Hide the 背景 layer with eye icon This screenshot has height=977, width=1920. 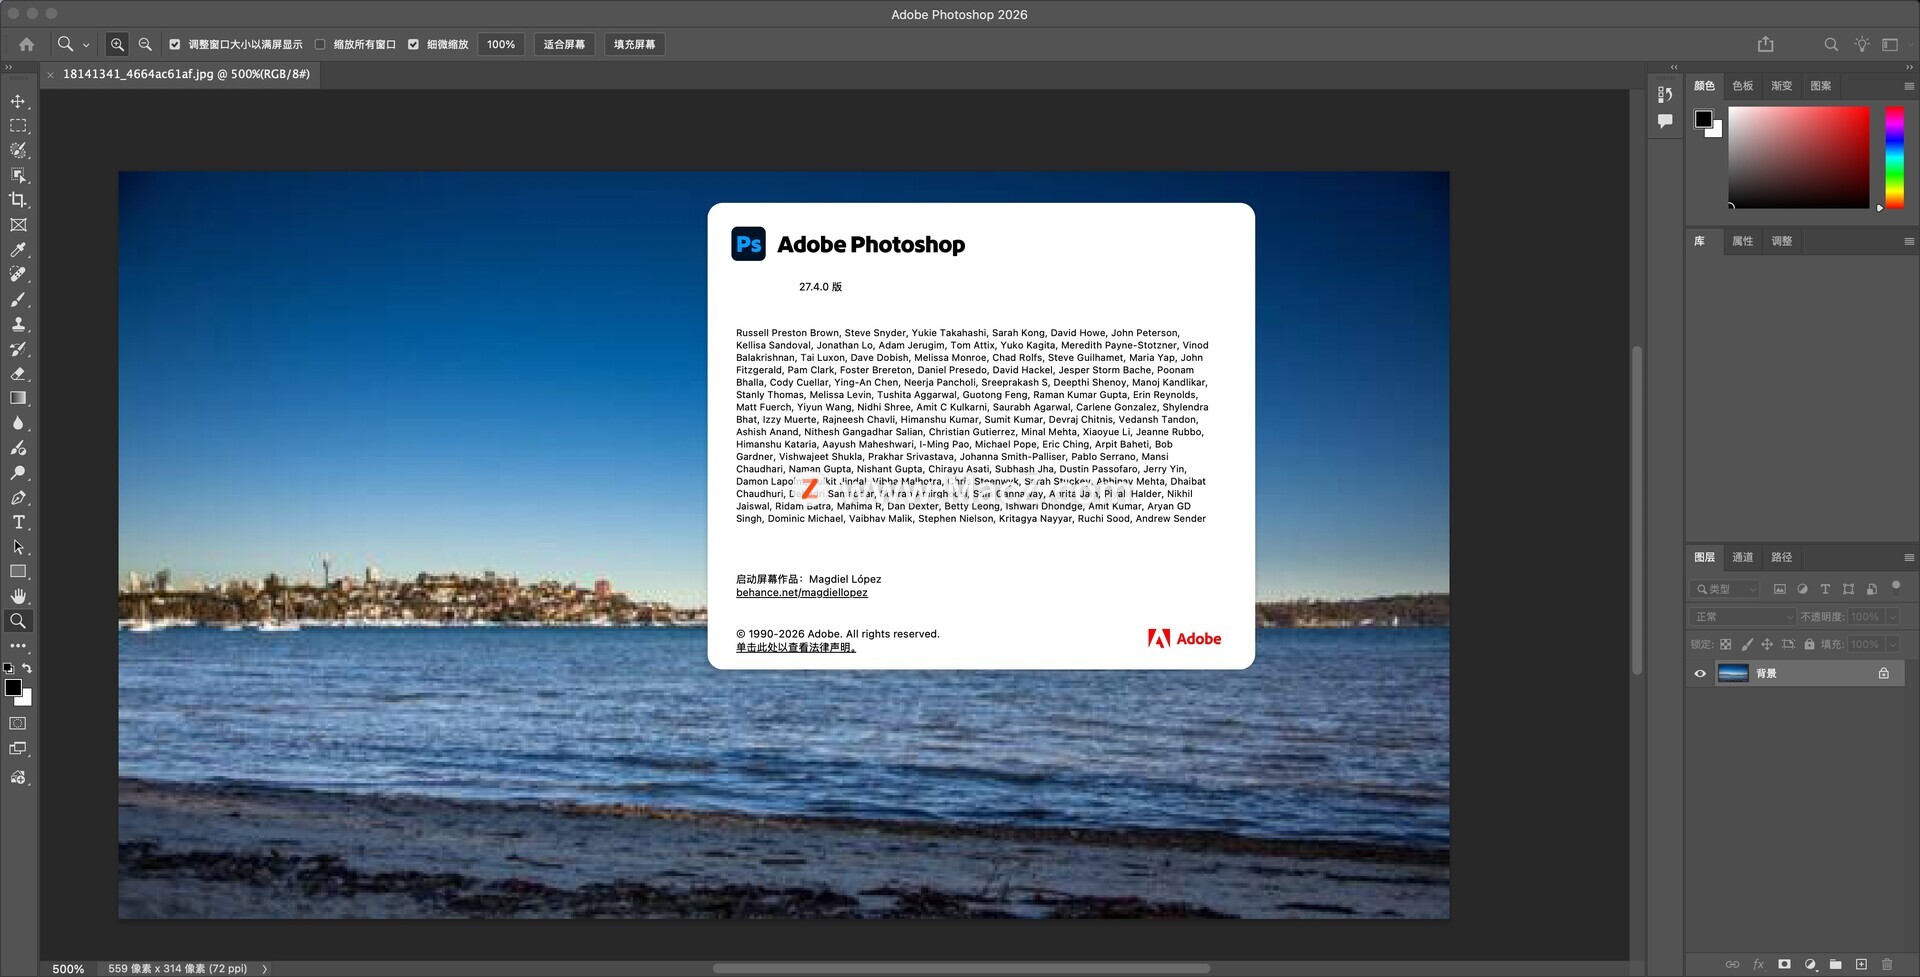(x=1700, y=673)
